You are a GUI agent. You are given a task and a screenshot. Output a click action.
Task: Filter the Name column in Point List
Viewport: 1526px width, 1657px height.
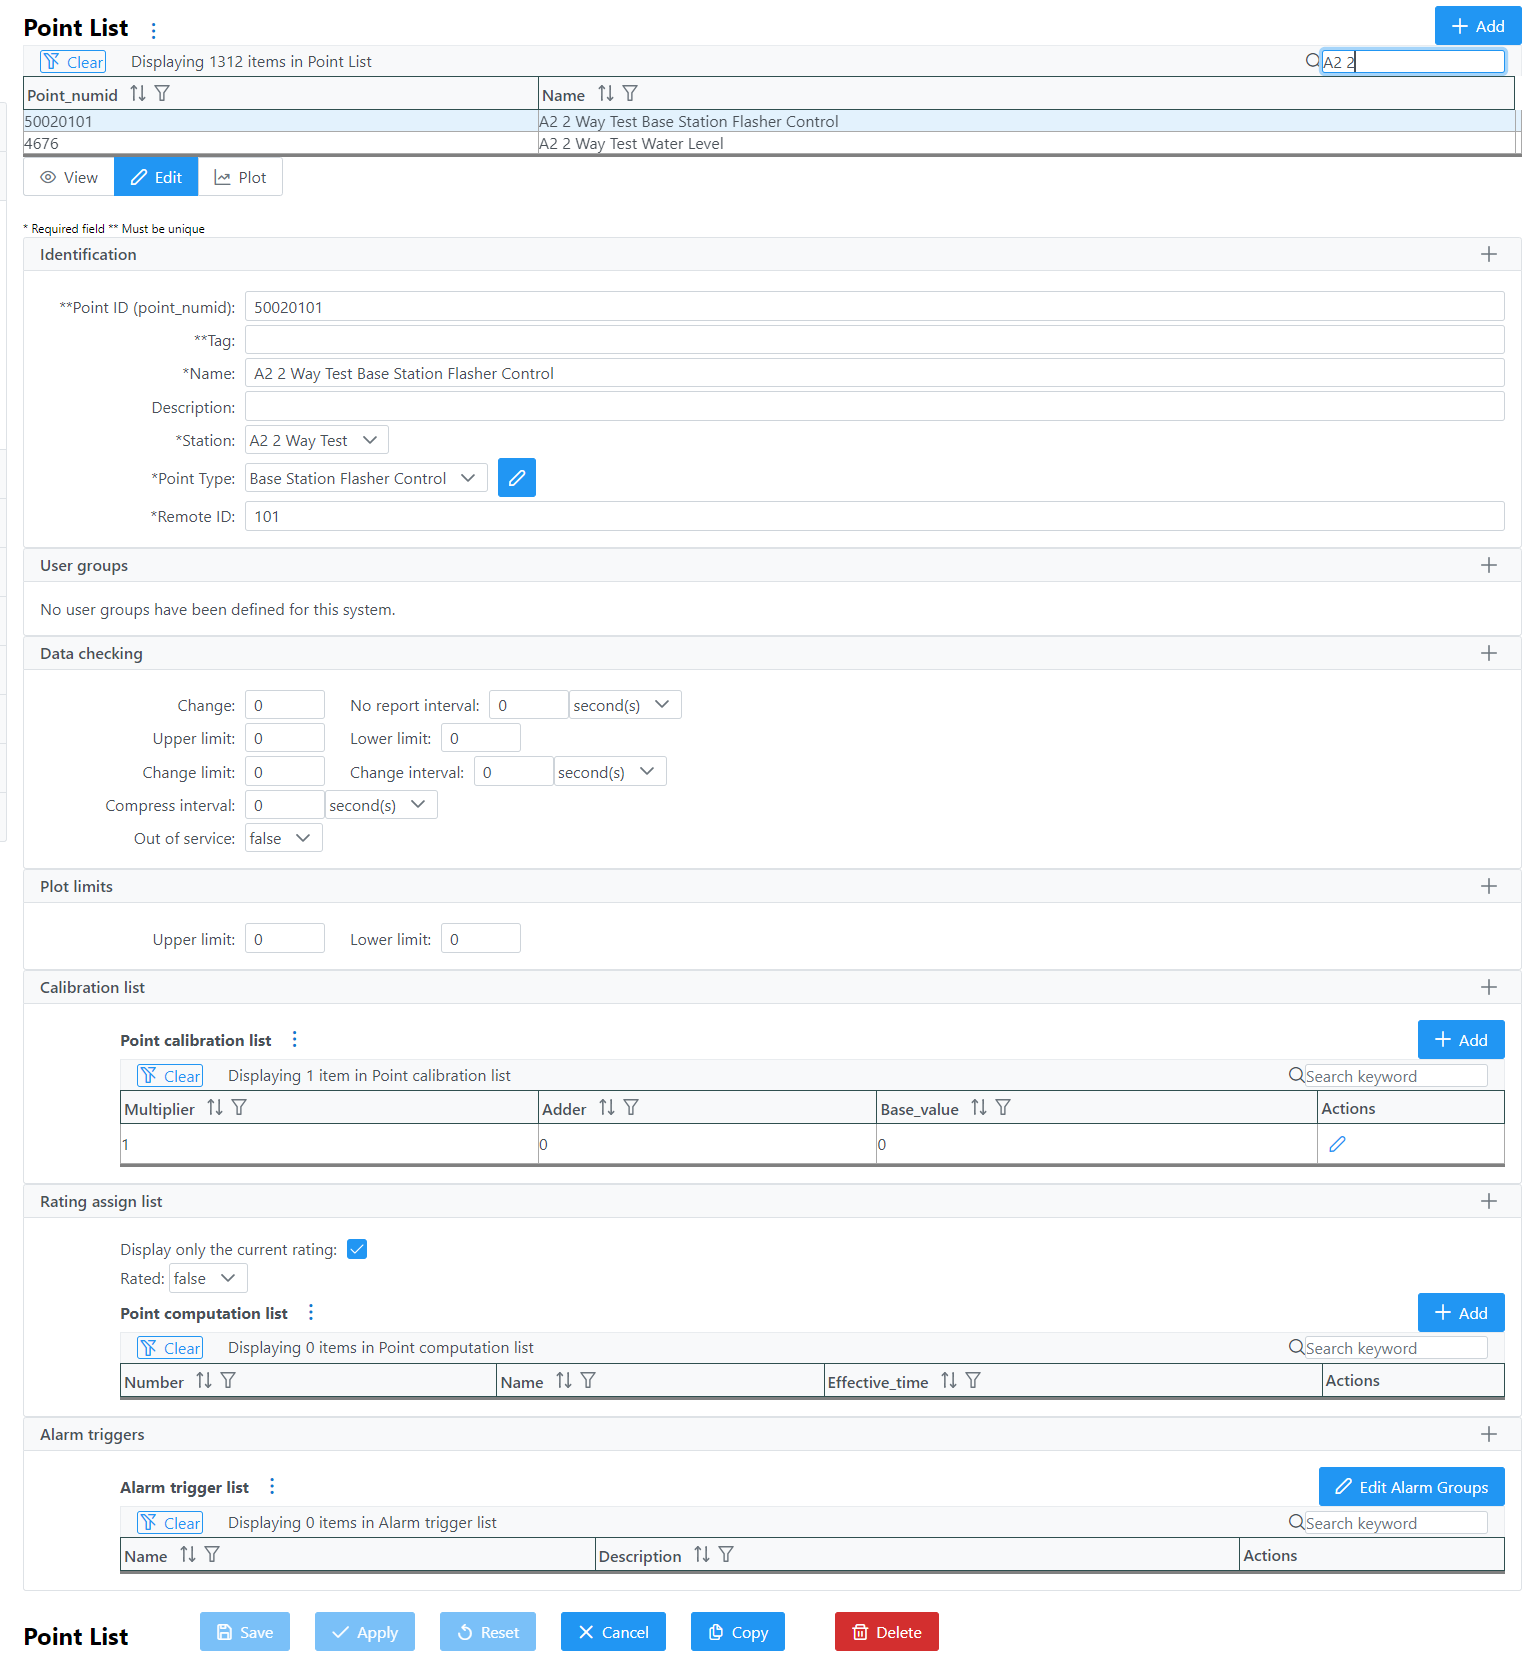pyautogui.click(x=630, y=94)
